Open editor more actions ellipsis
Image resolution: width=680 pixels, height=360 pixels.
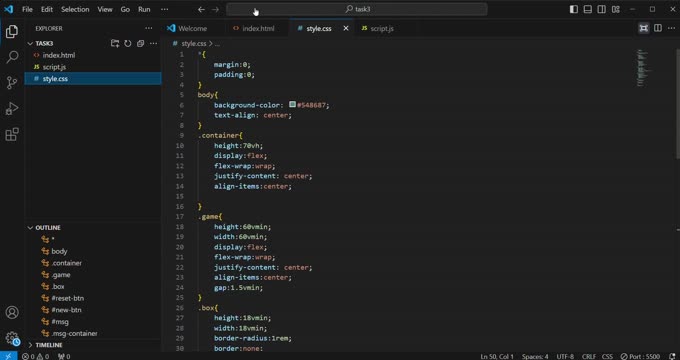click(x=671, y=28)
